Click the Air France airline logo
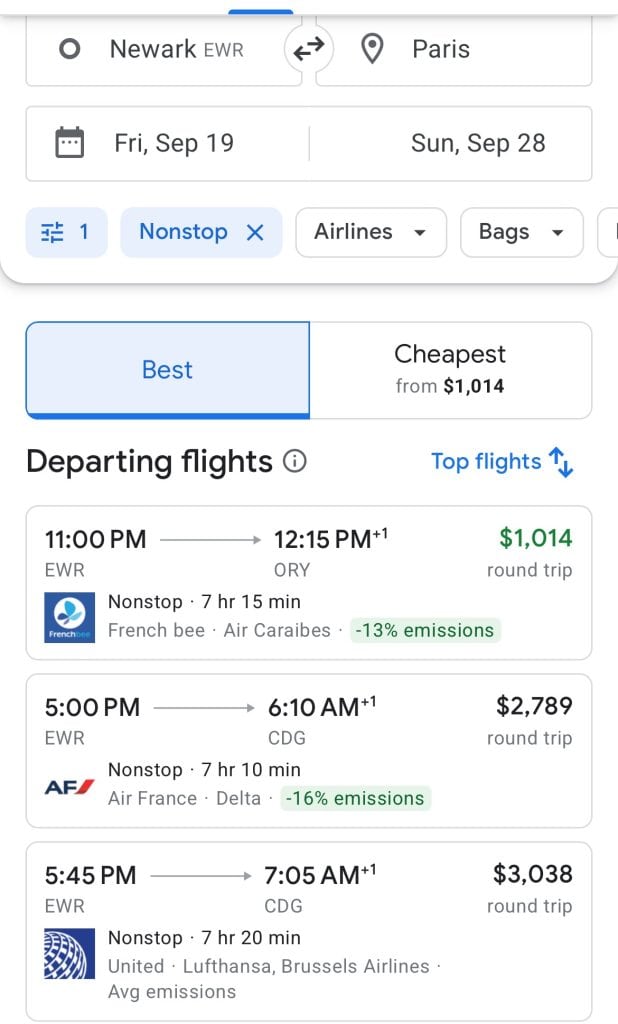The width and height of the screenshot is (618, 1024). click(70, 786)
